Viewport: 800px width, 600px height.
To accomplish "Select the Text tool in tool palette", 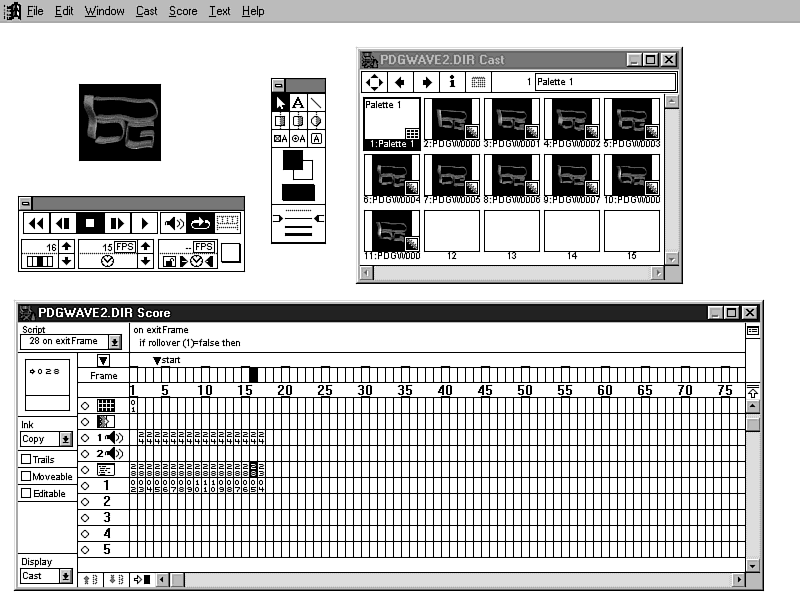I will click(299, 102).
